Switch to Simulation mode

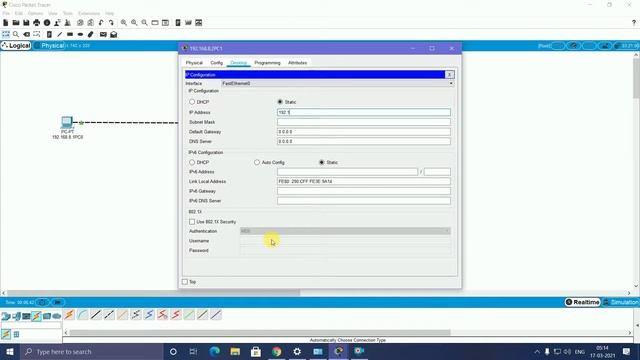click(621, 302)
